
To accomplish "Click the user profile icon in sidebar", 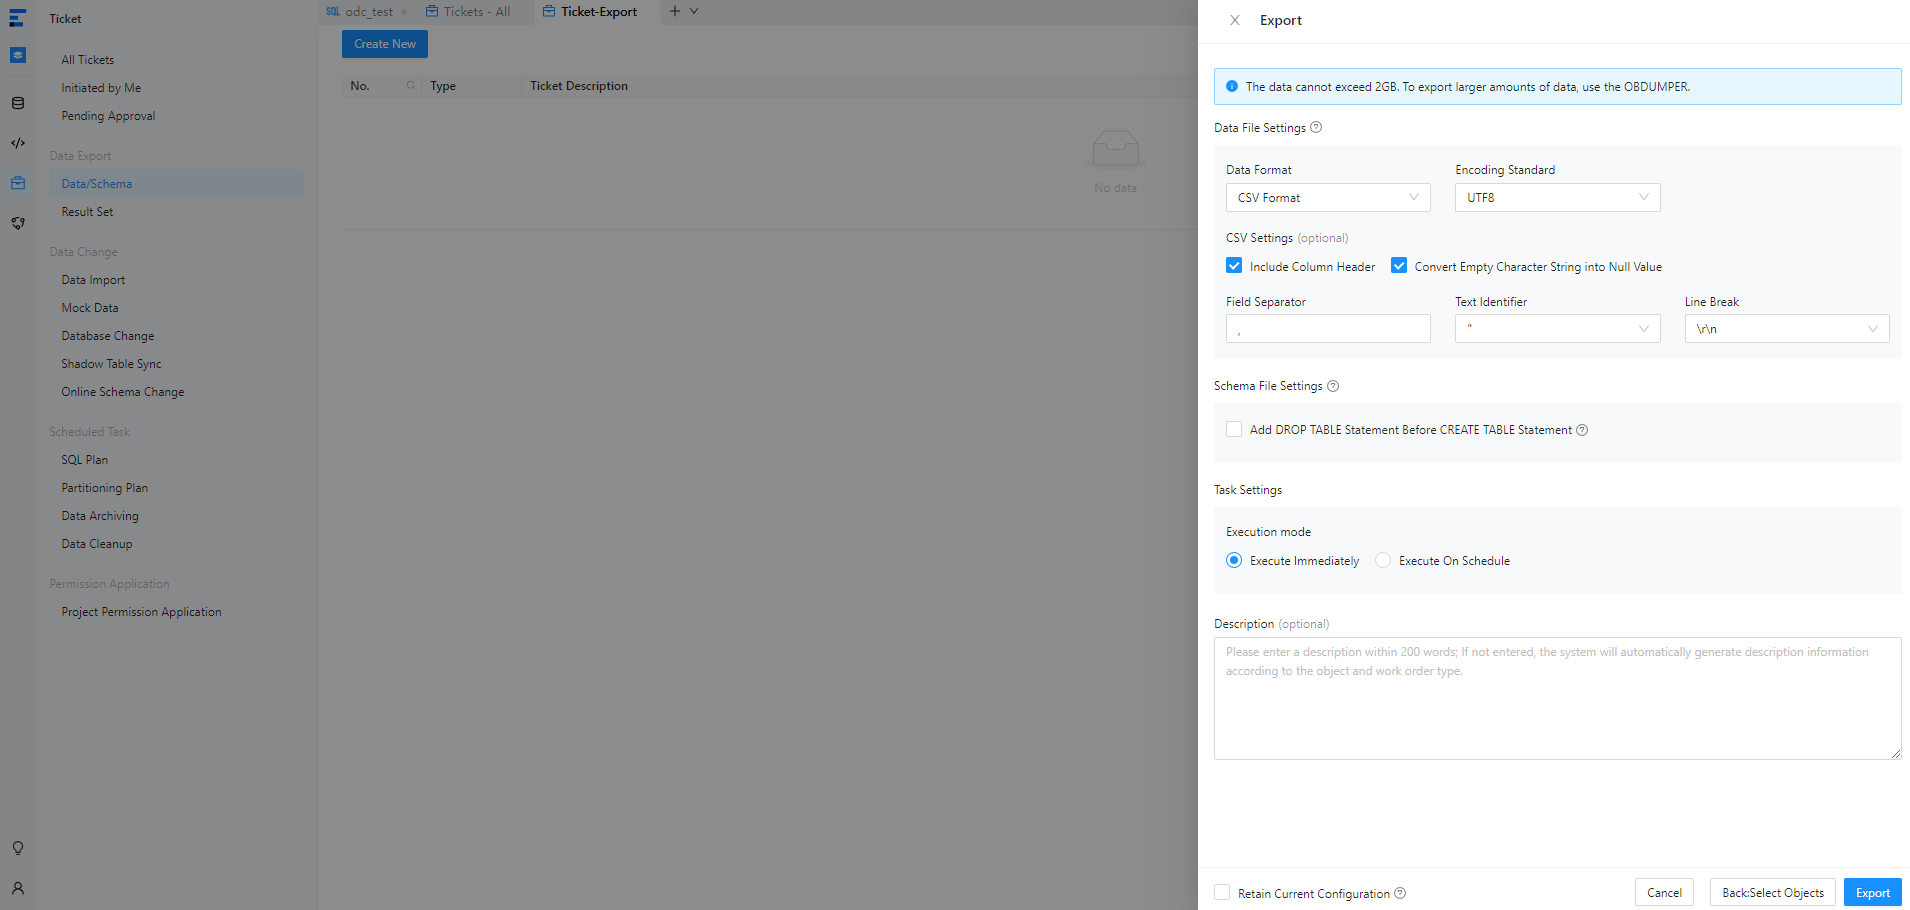I will (18, 888).
